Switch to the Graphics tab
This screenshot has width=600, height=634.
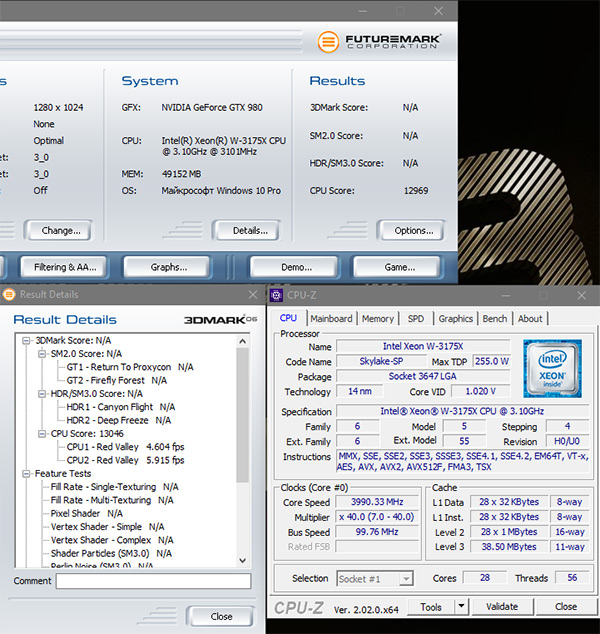[456, 319]
